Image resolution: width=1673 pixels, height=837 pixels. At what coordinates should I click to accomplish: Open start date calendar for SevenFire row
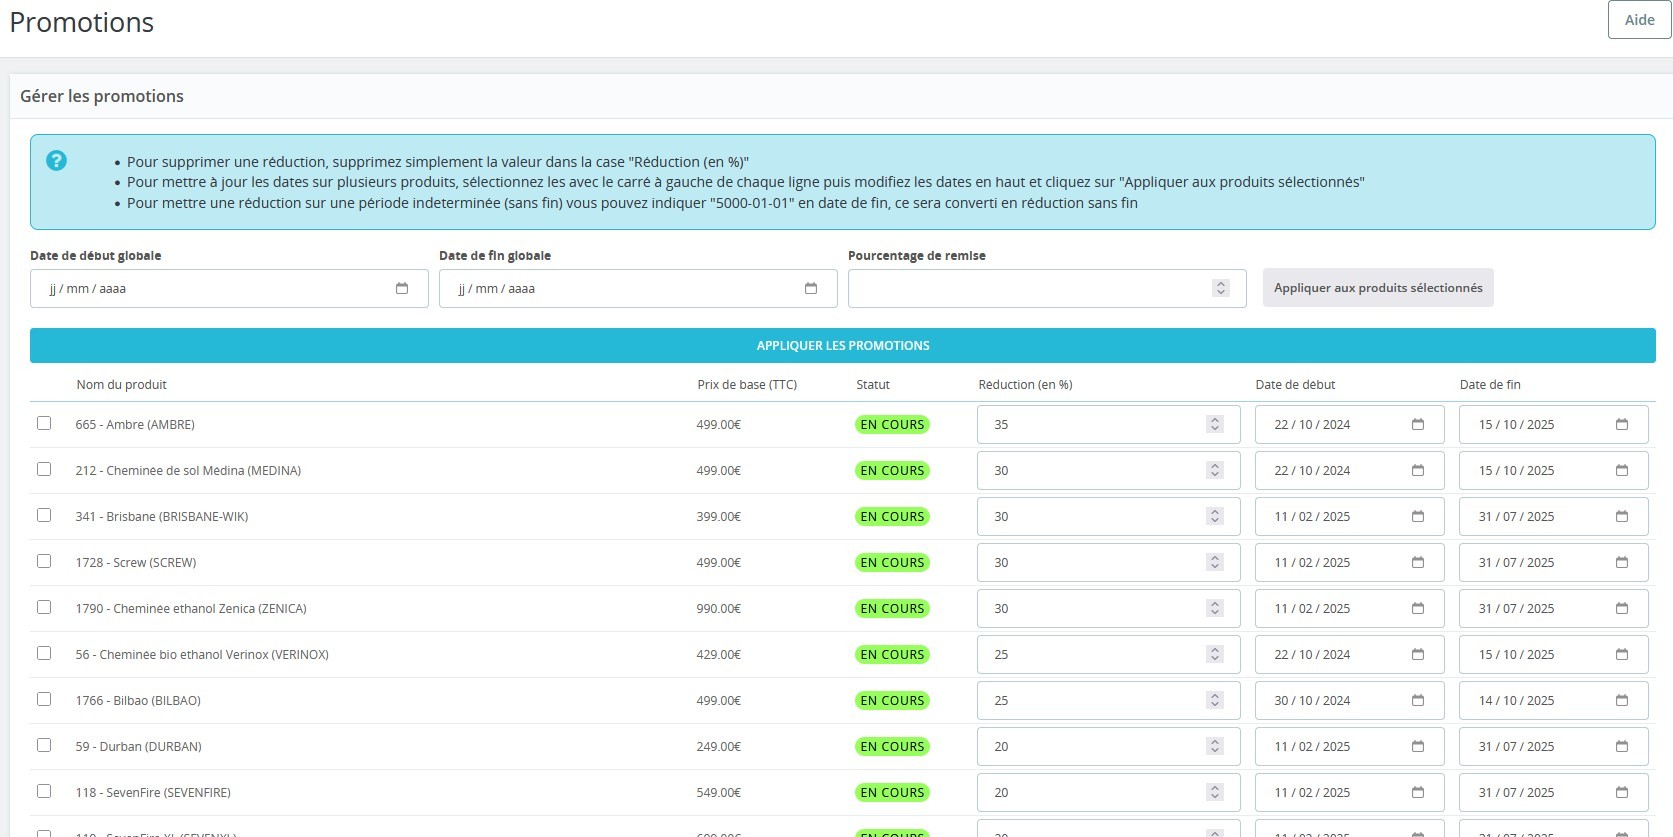pos(1418,792)
